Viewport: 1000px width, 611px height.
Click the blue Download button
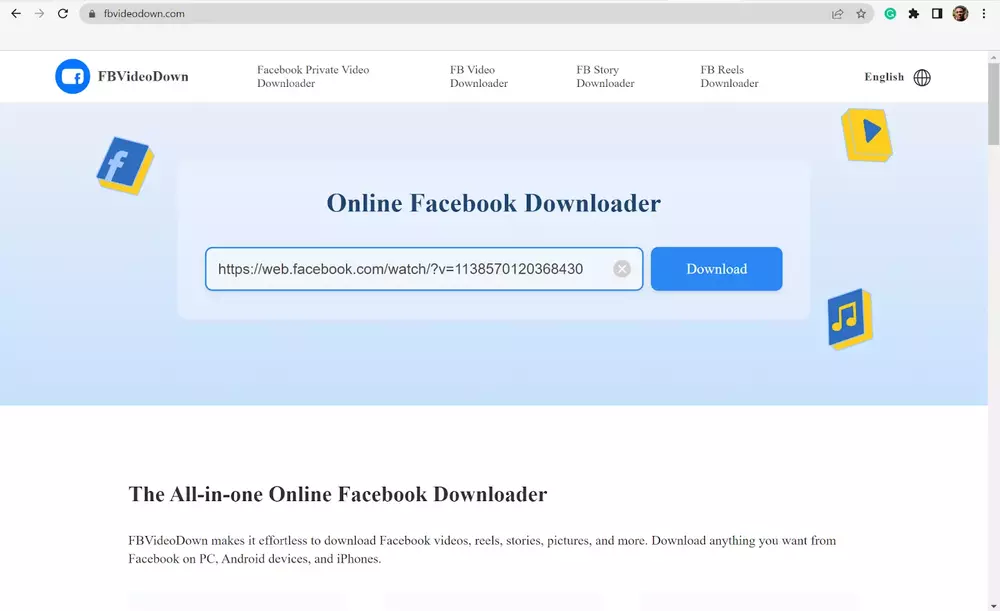click(716, 269)
